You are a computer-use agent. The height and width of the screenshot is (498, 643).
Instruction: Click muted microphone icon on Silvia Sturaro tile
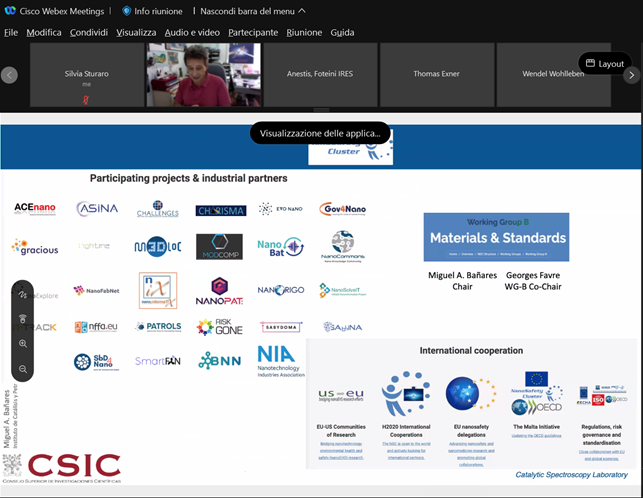point(86,99)
